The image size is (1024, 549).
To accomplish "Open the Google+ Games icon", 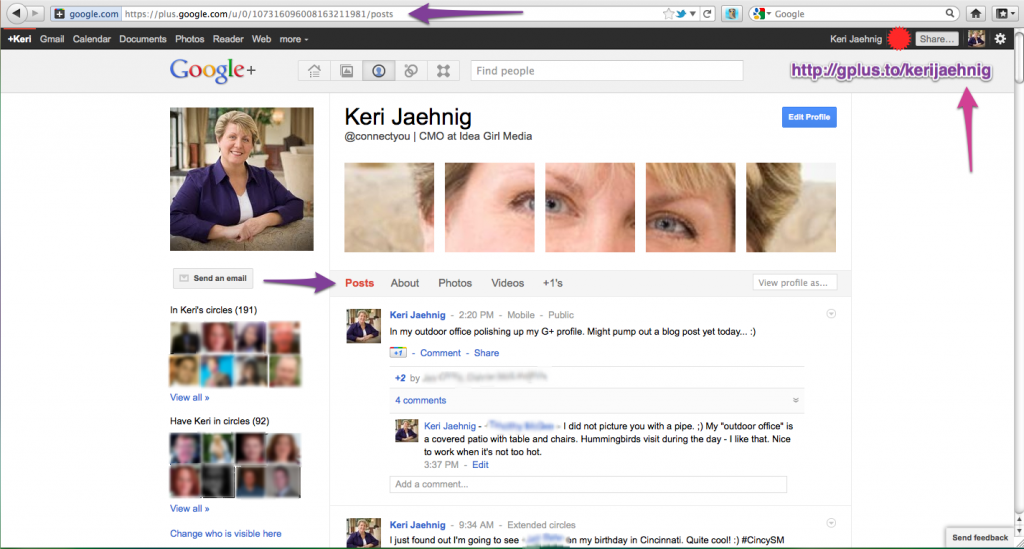I will click(443, 71).
